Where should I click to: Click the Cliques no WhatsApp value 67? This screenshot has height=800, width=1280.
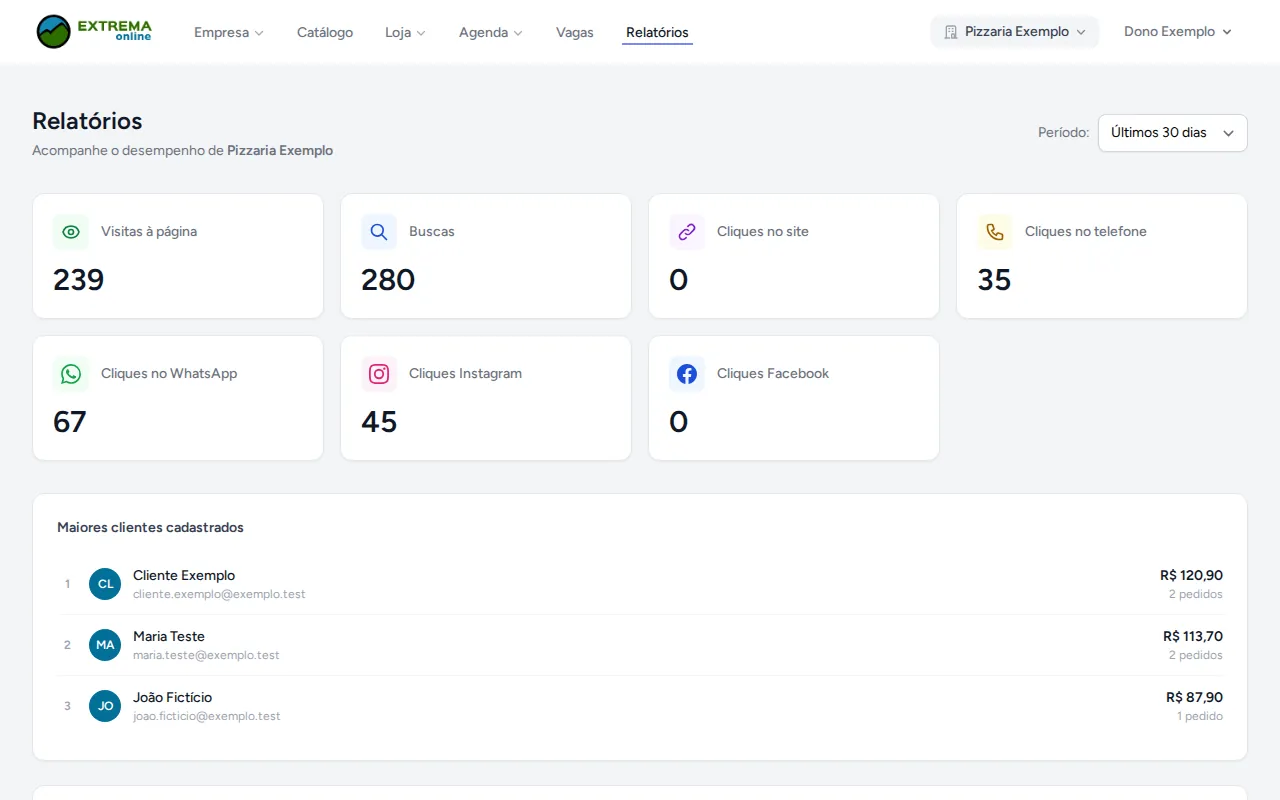tap(70, 422)
